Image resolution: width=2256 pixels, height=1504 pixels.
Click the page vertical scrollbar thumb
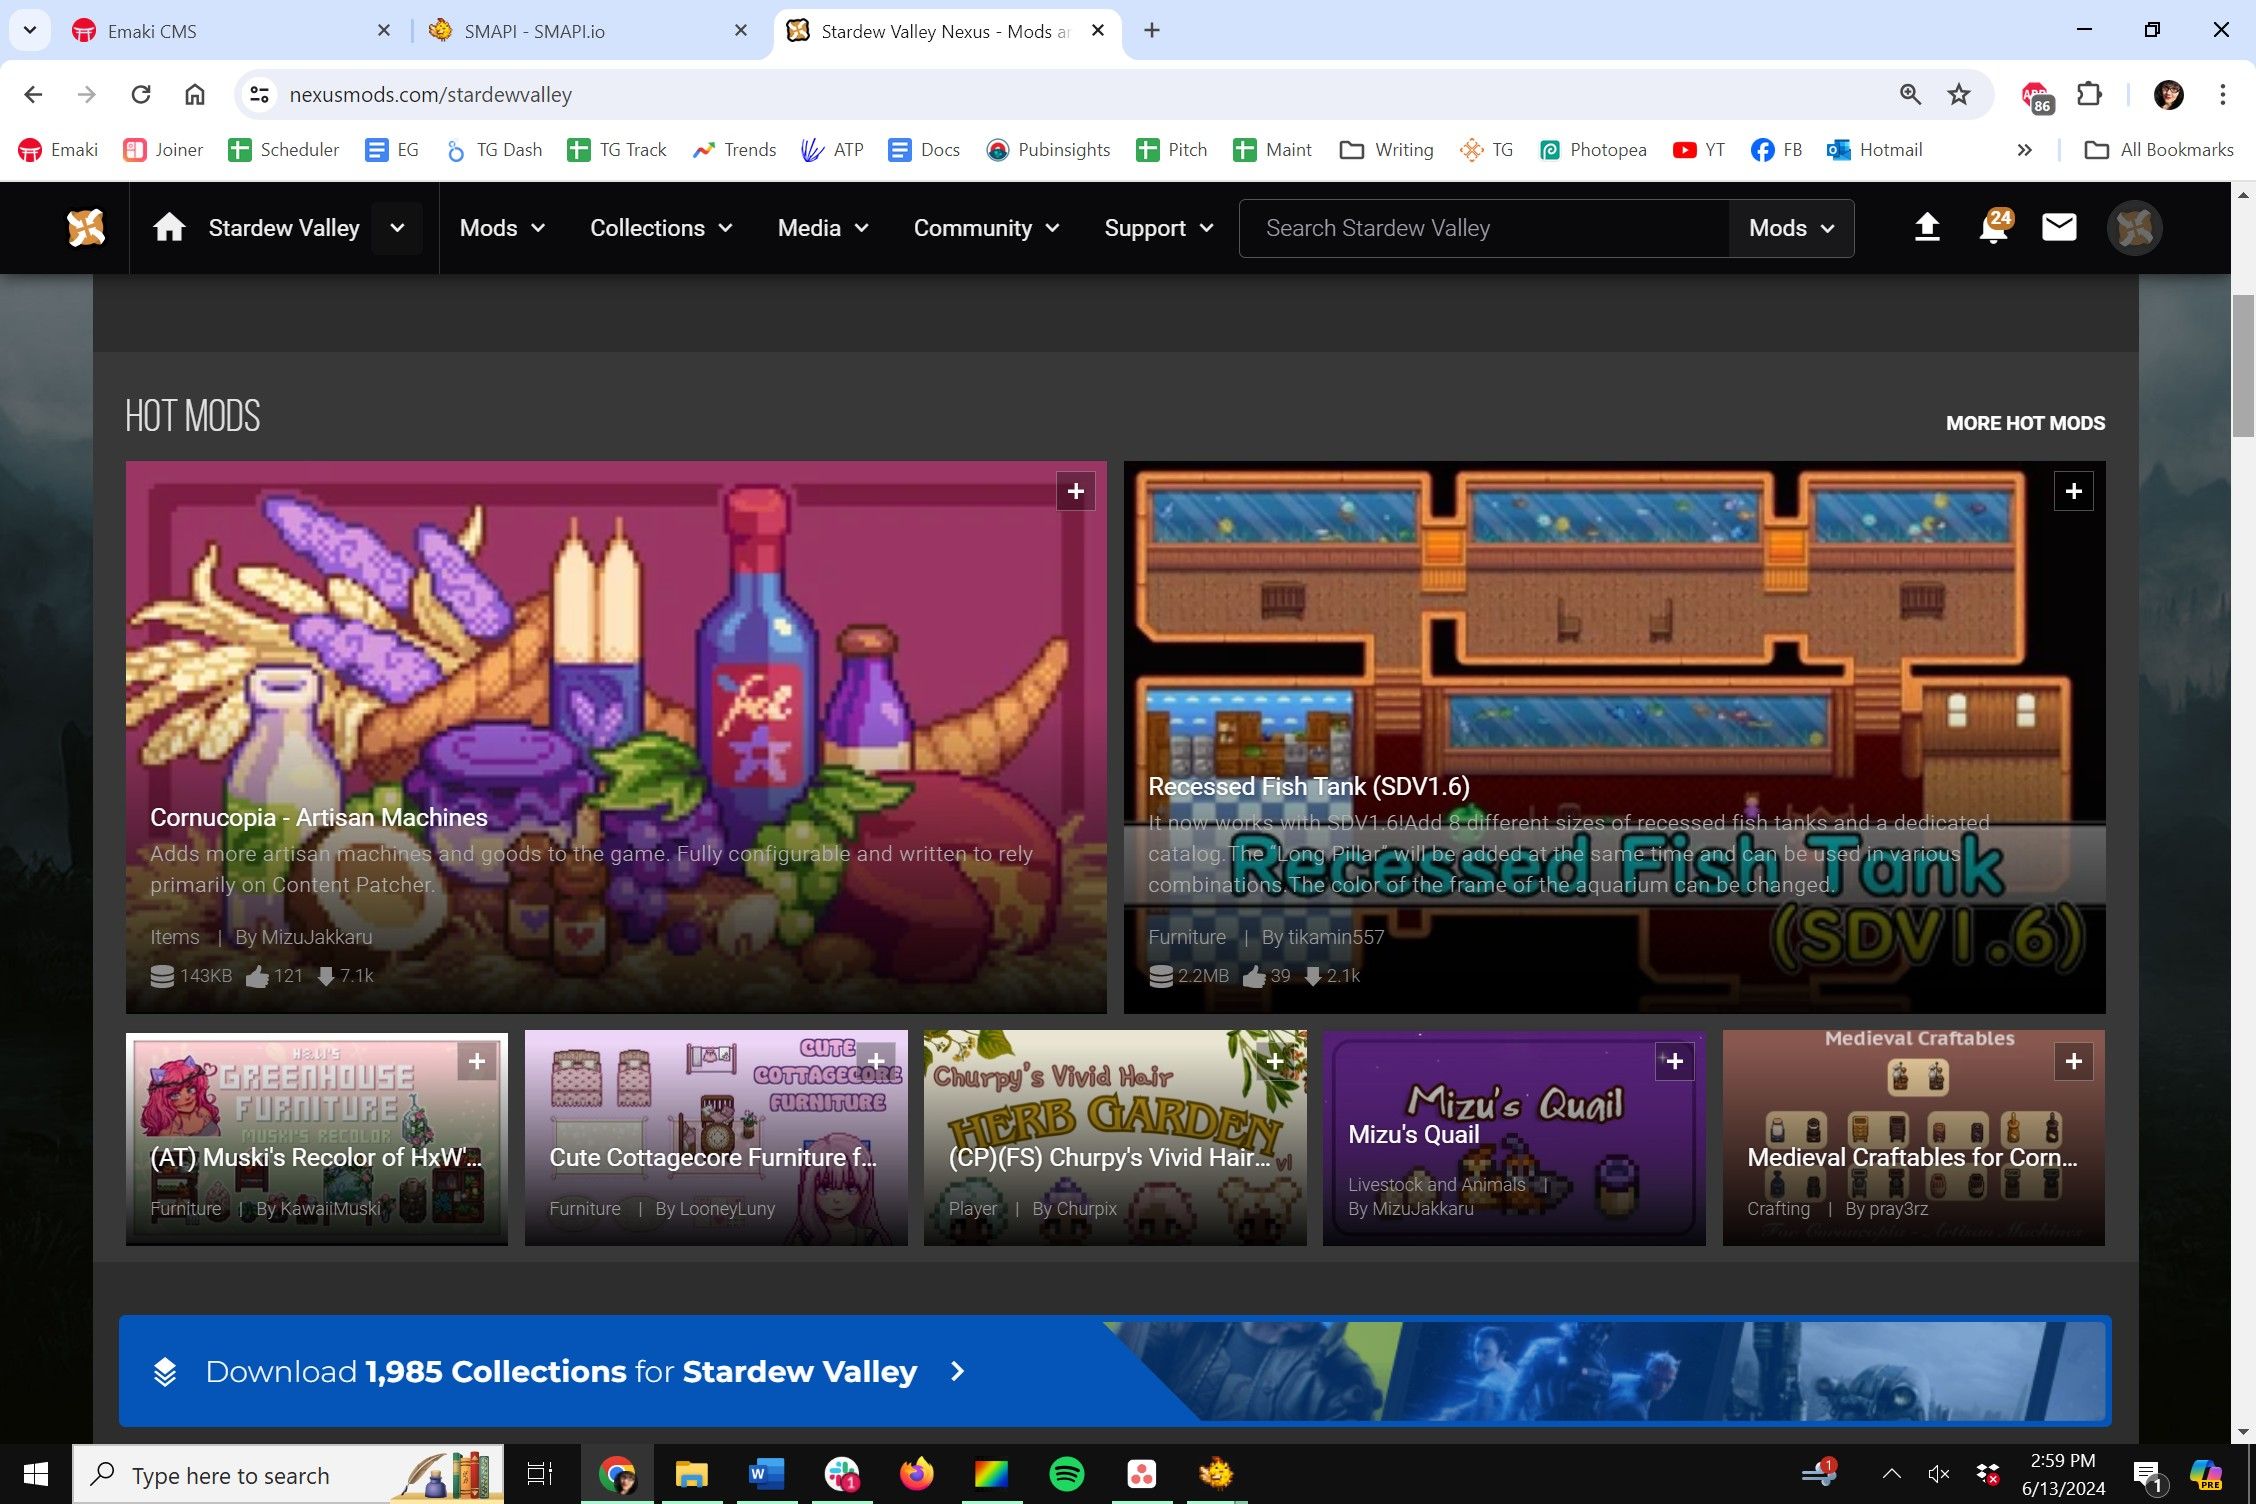[2244, 365]
